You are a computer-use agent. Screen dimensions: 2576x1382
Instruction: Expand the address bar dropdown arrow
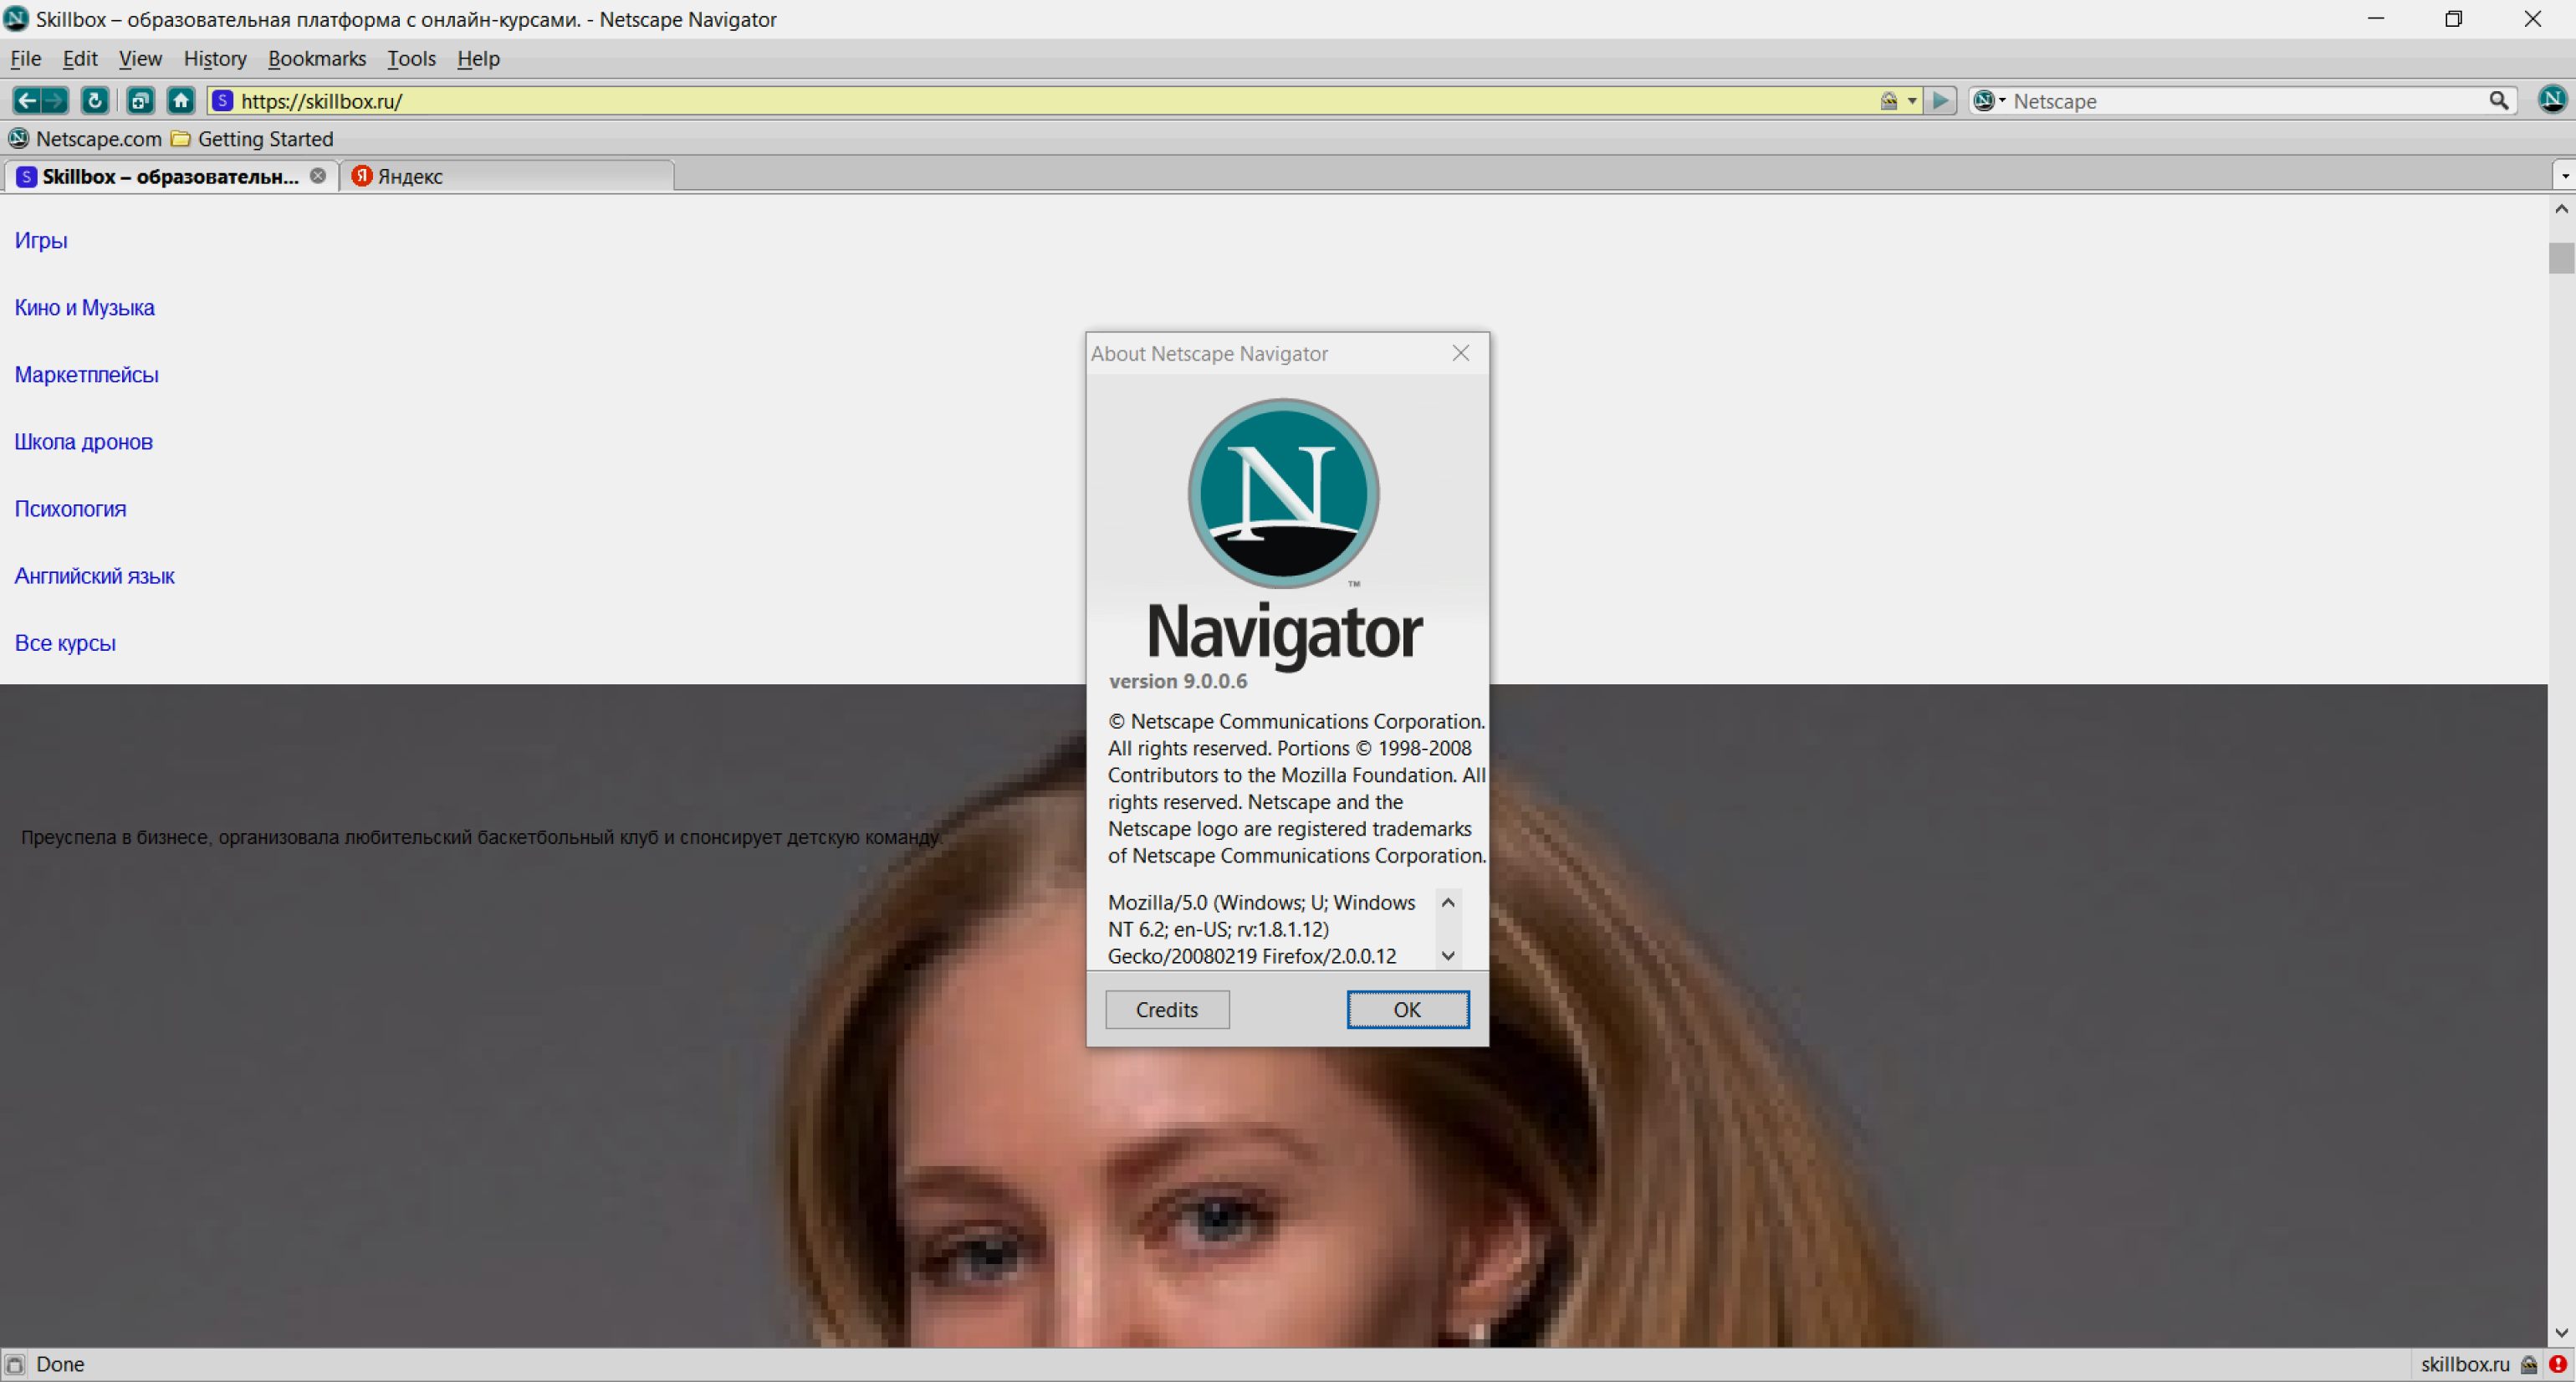pyautogui.click(x=1910, y=99)
